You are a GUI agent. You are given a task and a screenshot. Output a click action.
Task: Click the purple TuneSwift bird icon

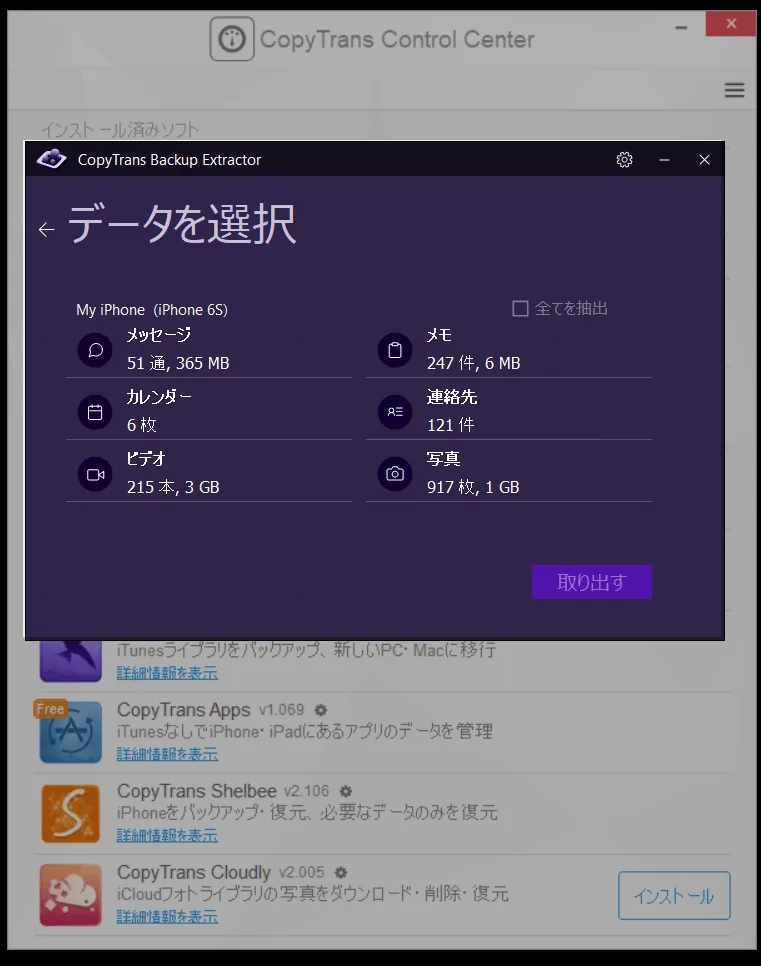coord(70,661)
